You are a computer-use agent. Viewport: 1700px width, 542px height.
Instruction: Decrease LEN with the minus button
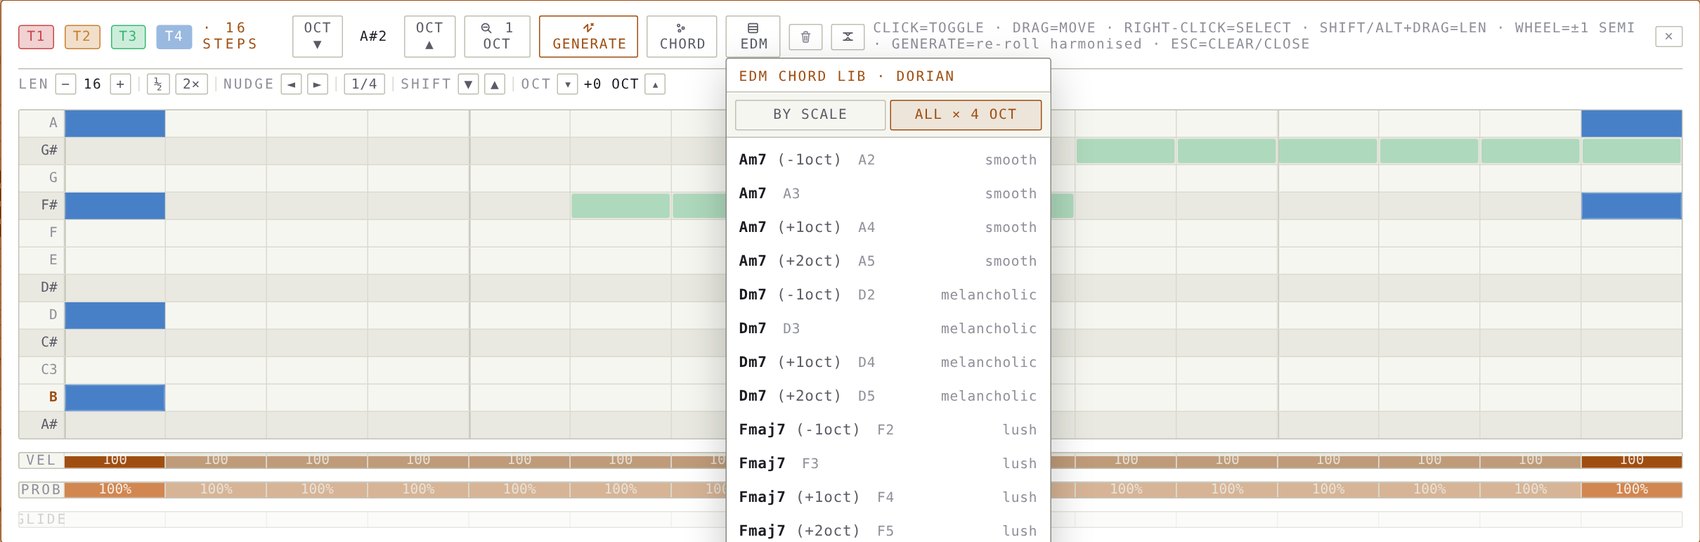point(66,84)
